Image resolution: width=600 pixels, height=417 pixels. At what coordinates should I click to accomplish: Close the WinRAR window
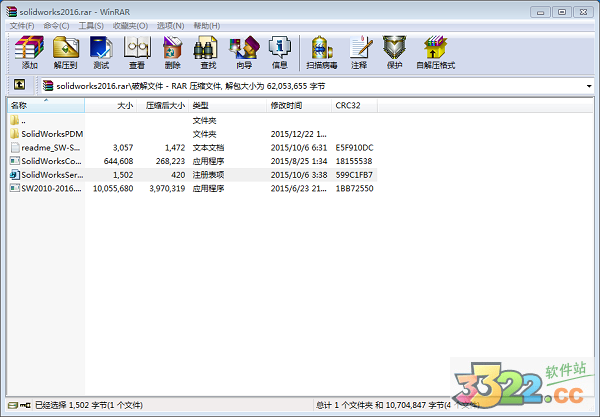click(x=583, y=12)
